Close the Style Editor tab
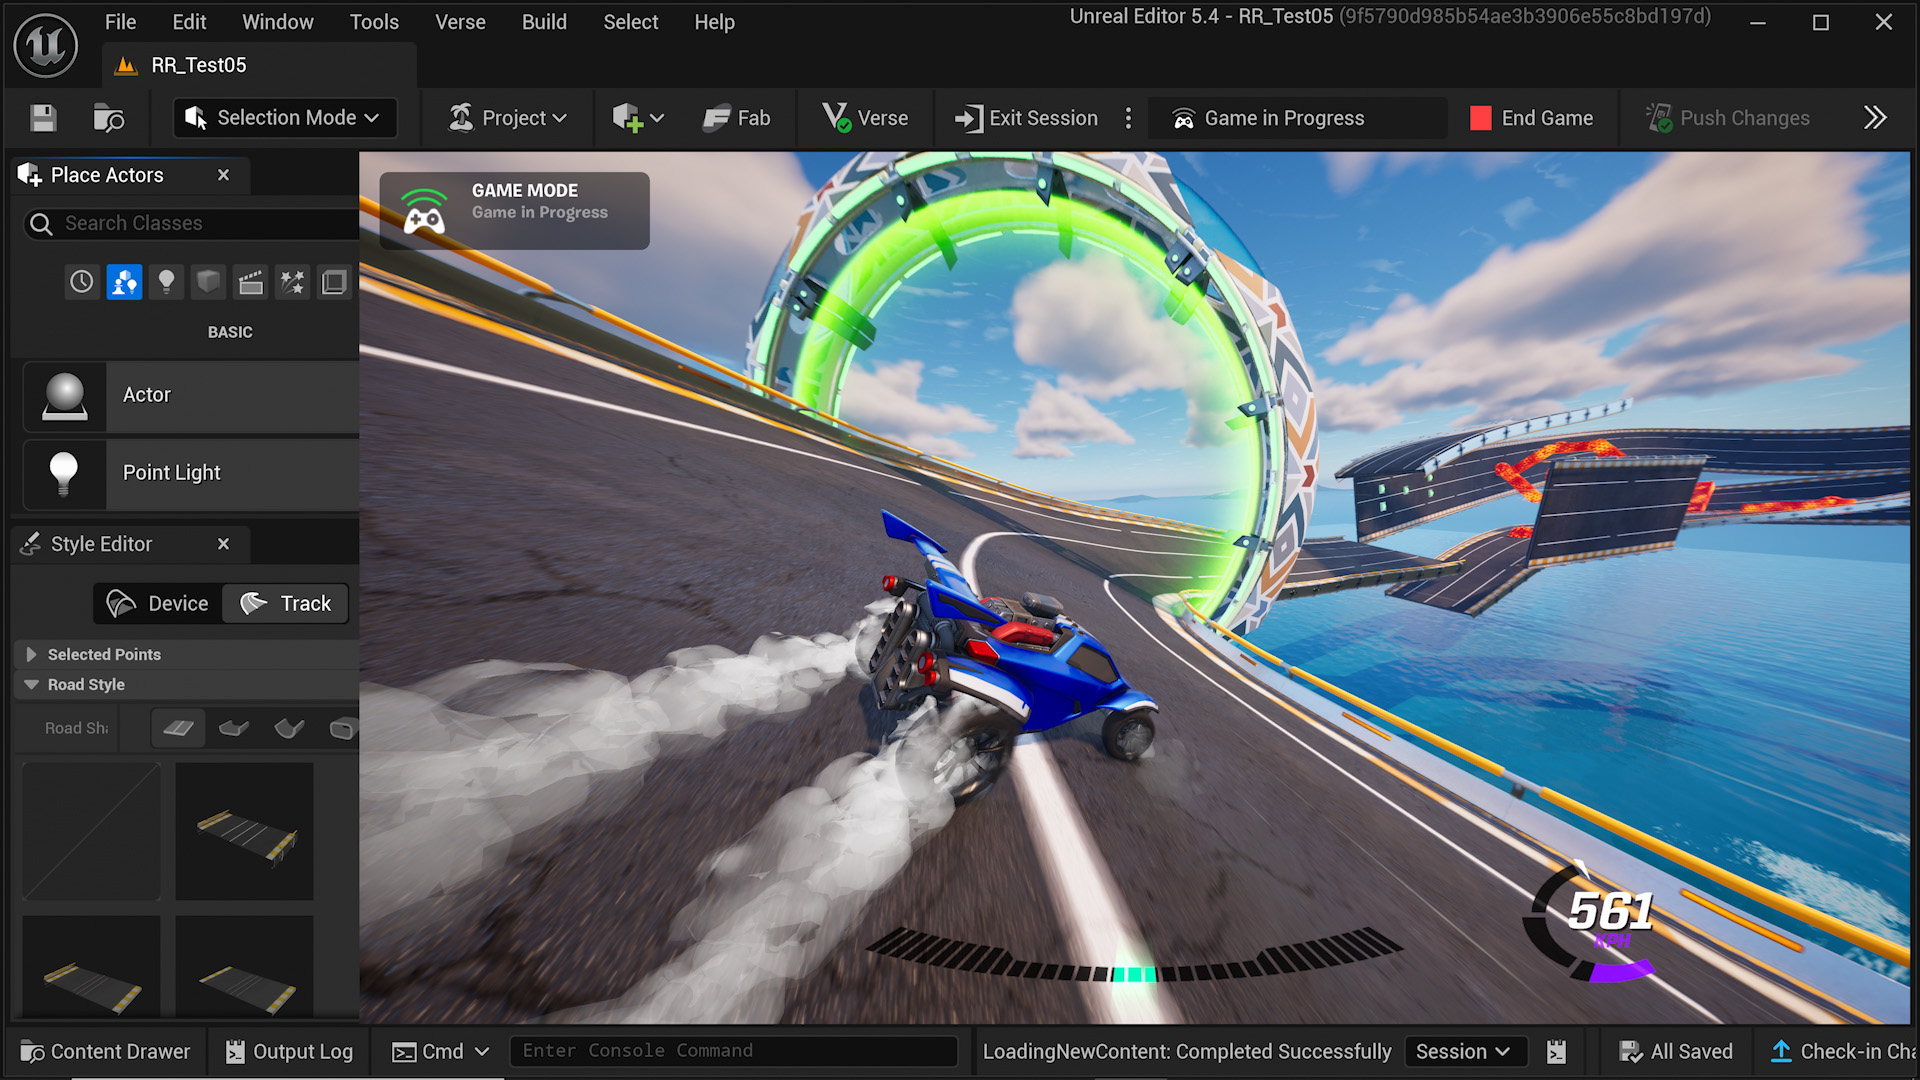Screen dimensions: 1920x1080 223,544
